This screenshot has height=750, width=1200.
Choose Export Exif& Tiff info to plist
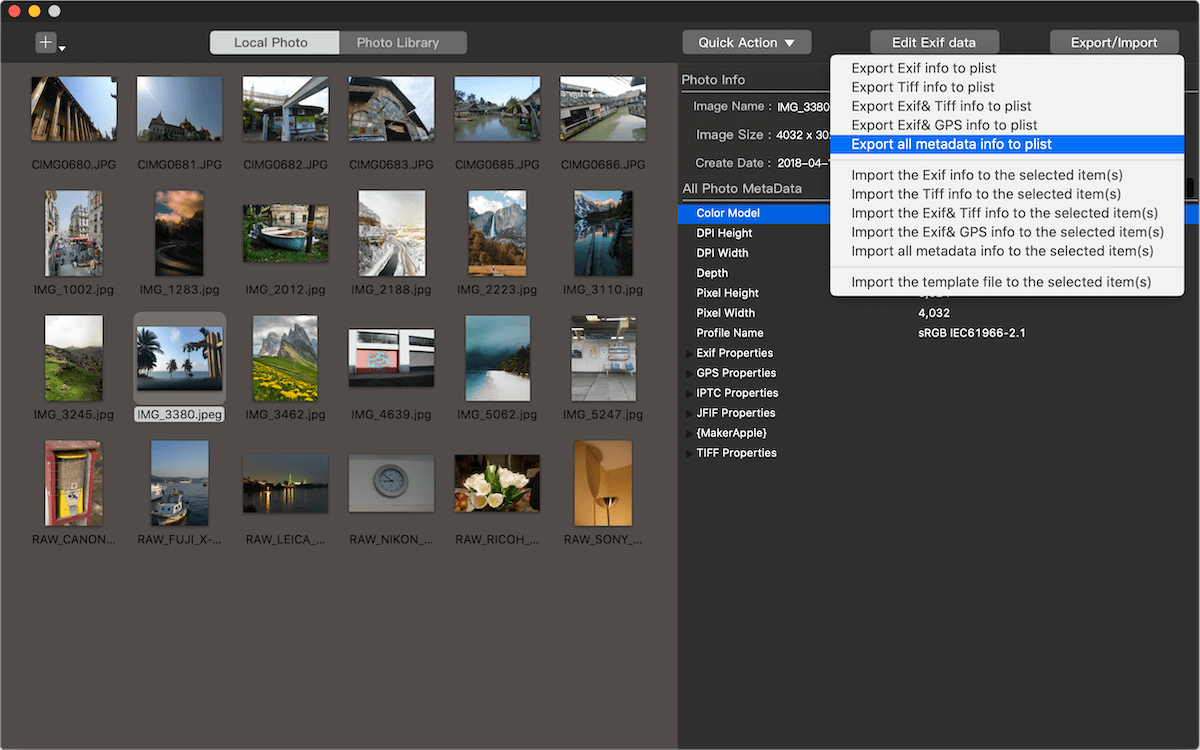[x=1007, y=106]
